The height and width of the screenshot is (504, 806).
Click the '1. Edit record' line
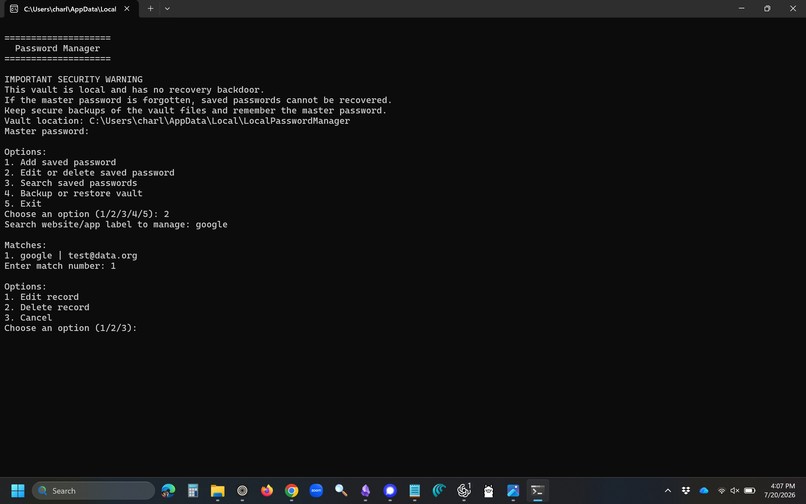[x=42, y=297]
